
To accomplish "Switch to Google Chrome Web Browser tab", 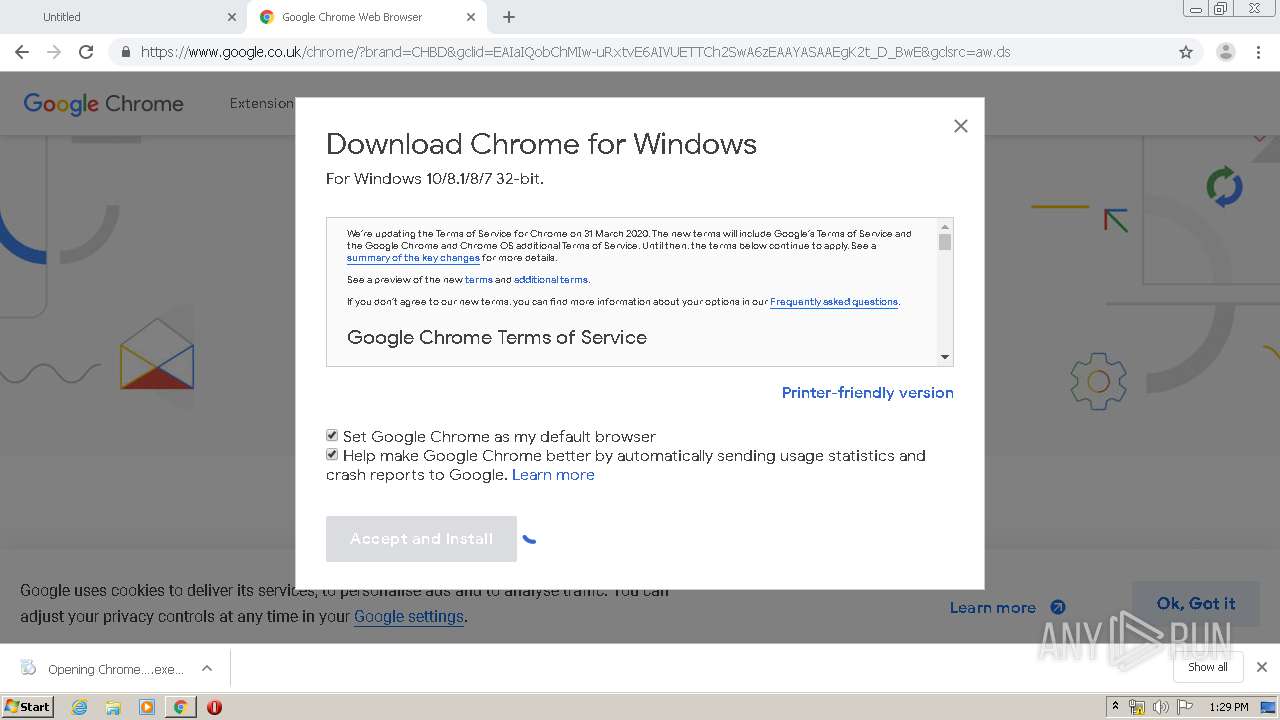I will (x=367, y=17).
